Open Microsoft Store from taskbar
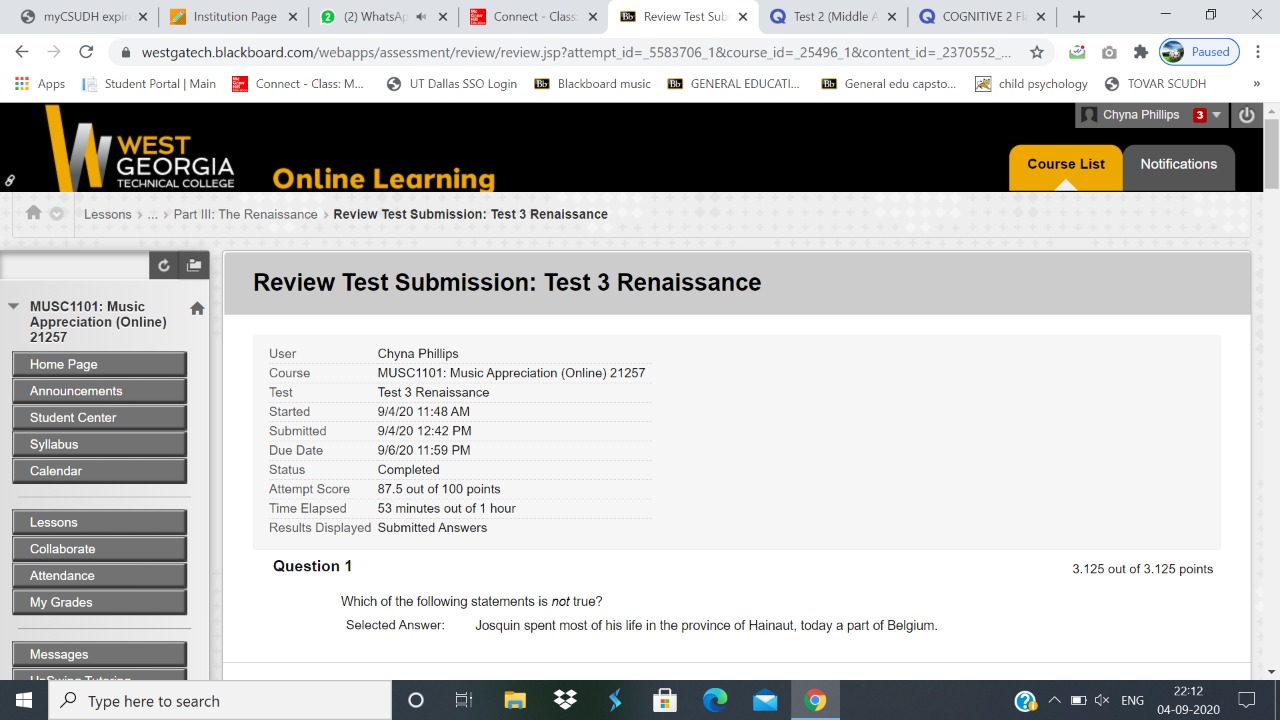This screenshot has width=1280, height=720. 665,700
